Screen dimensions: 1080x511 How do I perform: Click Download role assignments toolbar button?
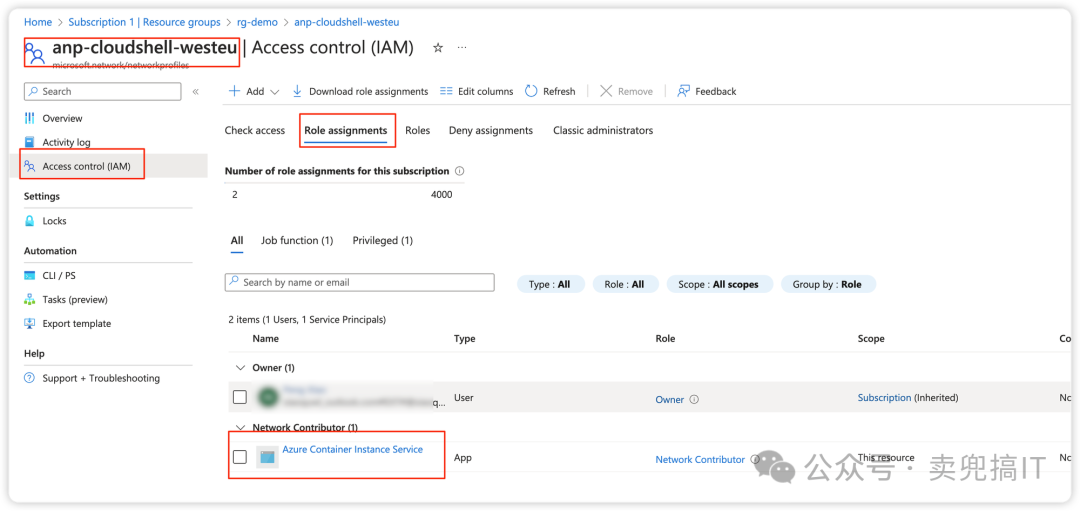[x=360, y=92]
